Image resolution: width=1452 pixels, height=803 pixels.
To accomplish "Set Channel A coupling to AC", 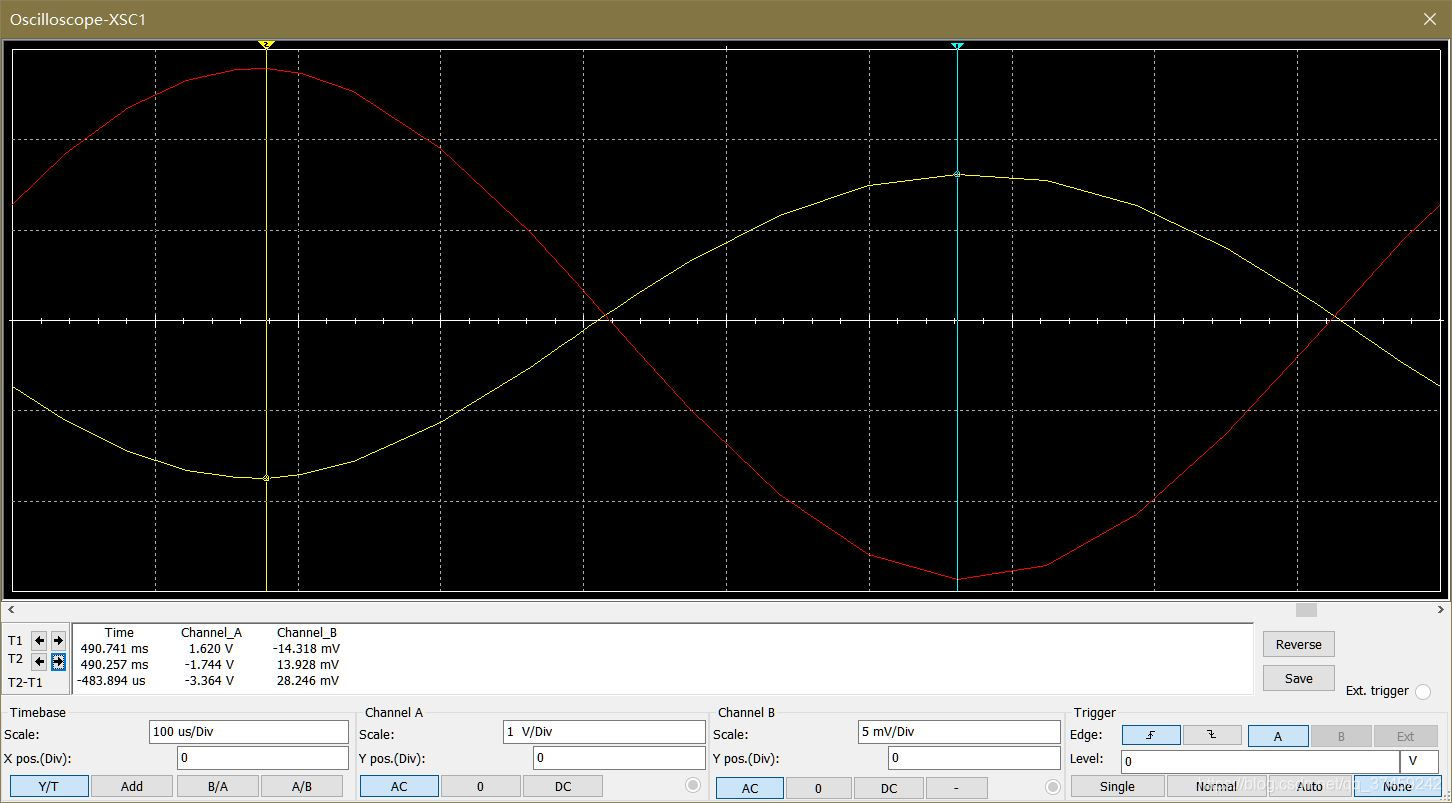I will 399,786.
